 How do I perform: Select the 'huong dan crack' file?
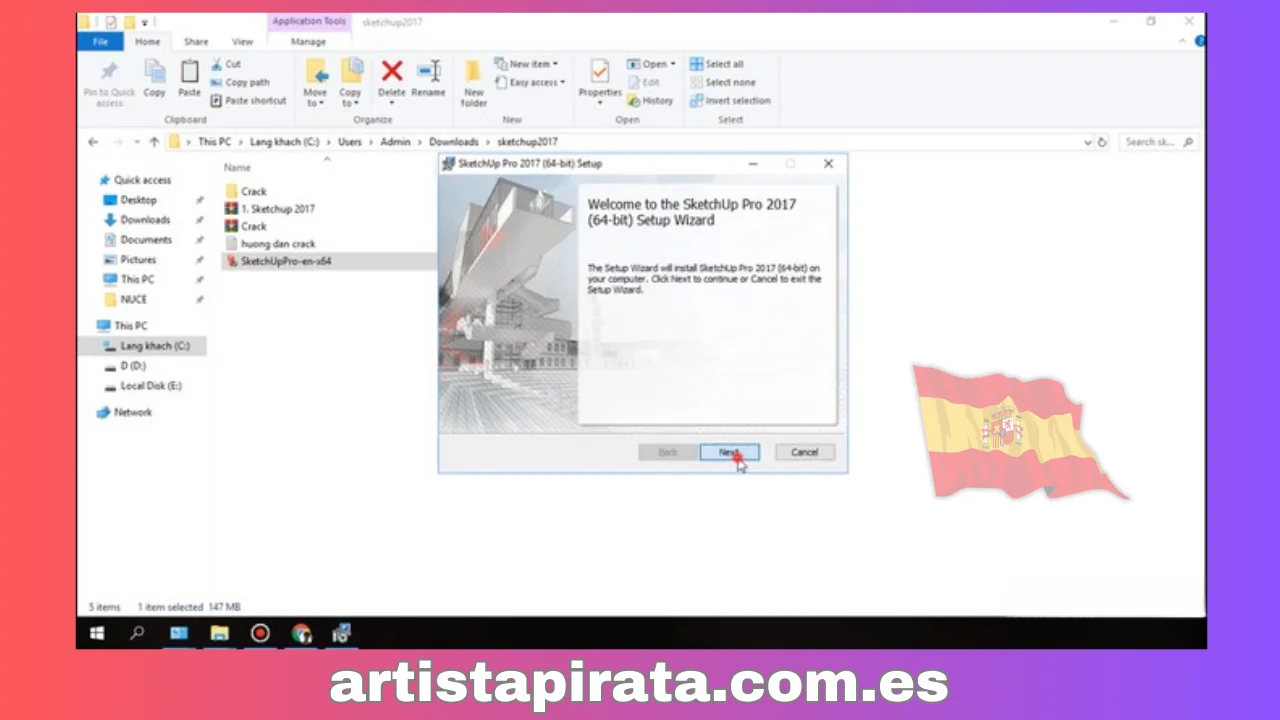click(277, 244)
